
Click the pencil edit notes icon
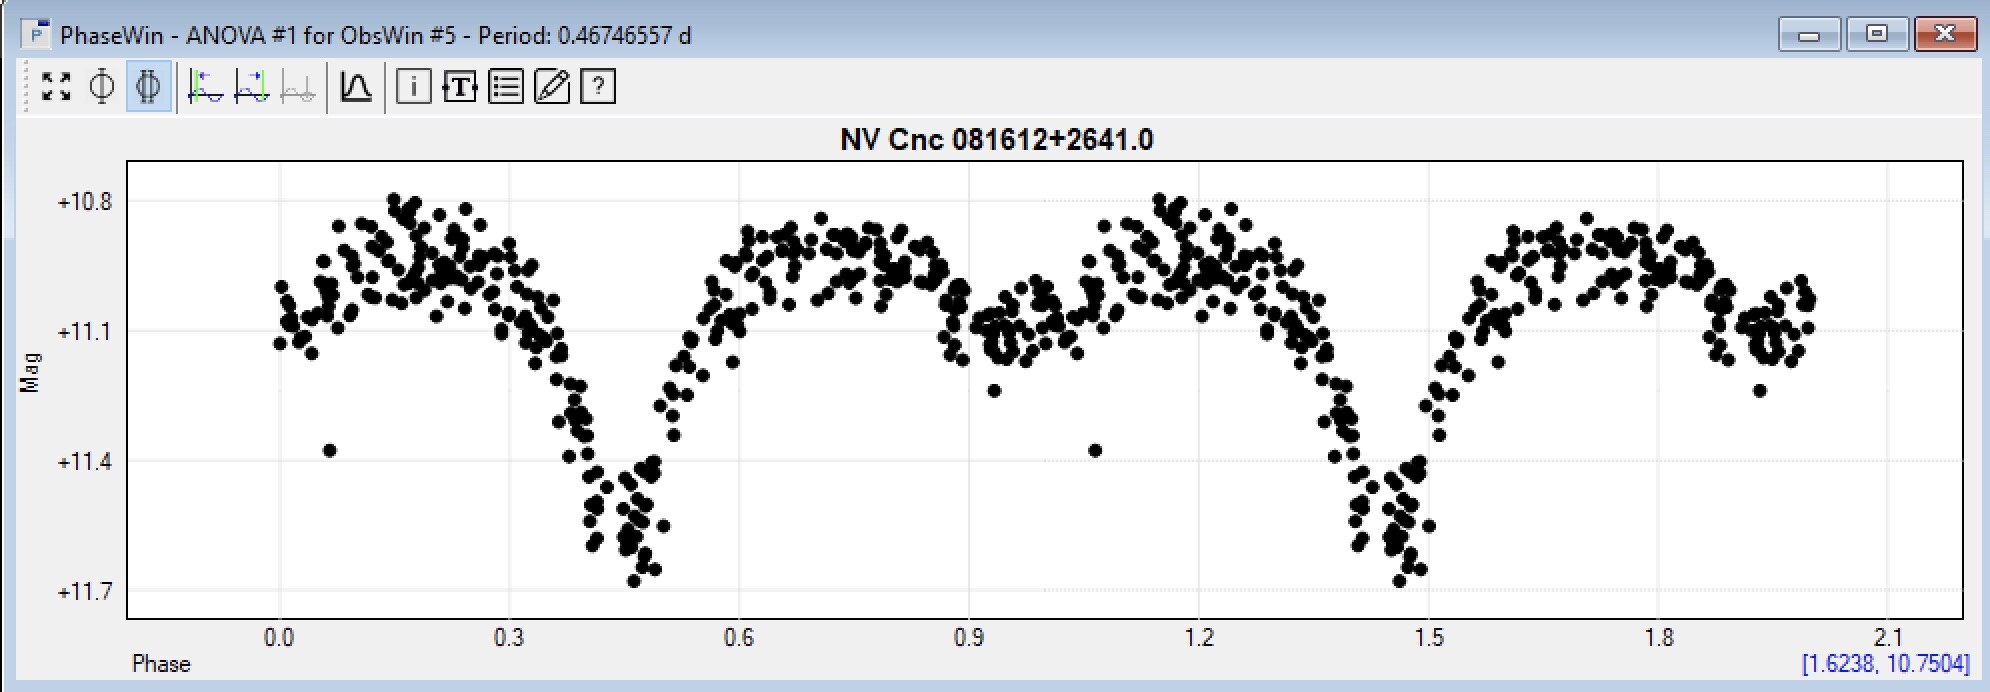(552, 87)
